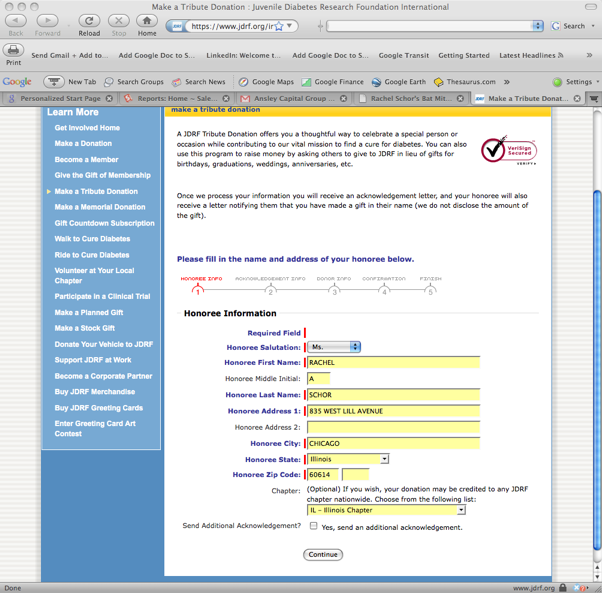The height and width of the screenshot is (593, 602).
Task: Click the Forward navigation arrow
Action: click(47, 21)
